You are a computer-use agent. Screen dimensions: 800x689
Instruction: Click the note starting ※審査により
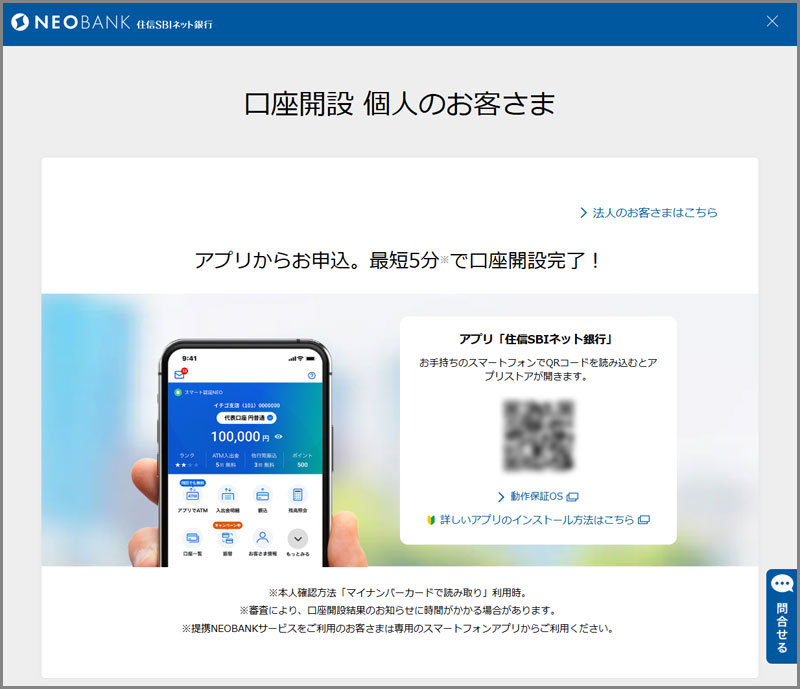tap(399, 610)
